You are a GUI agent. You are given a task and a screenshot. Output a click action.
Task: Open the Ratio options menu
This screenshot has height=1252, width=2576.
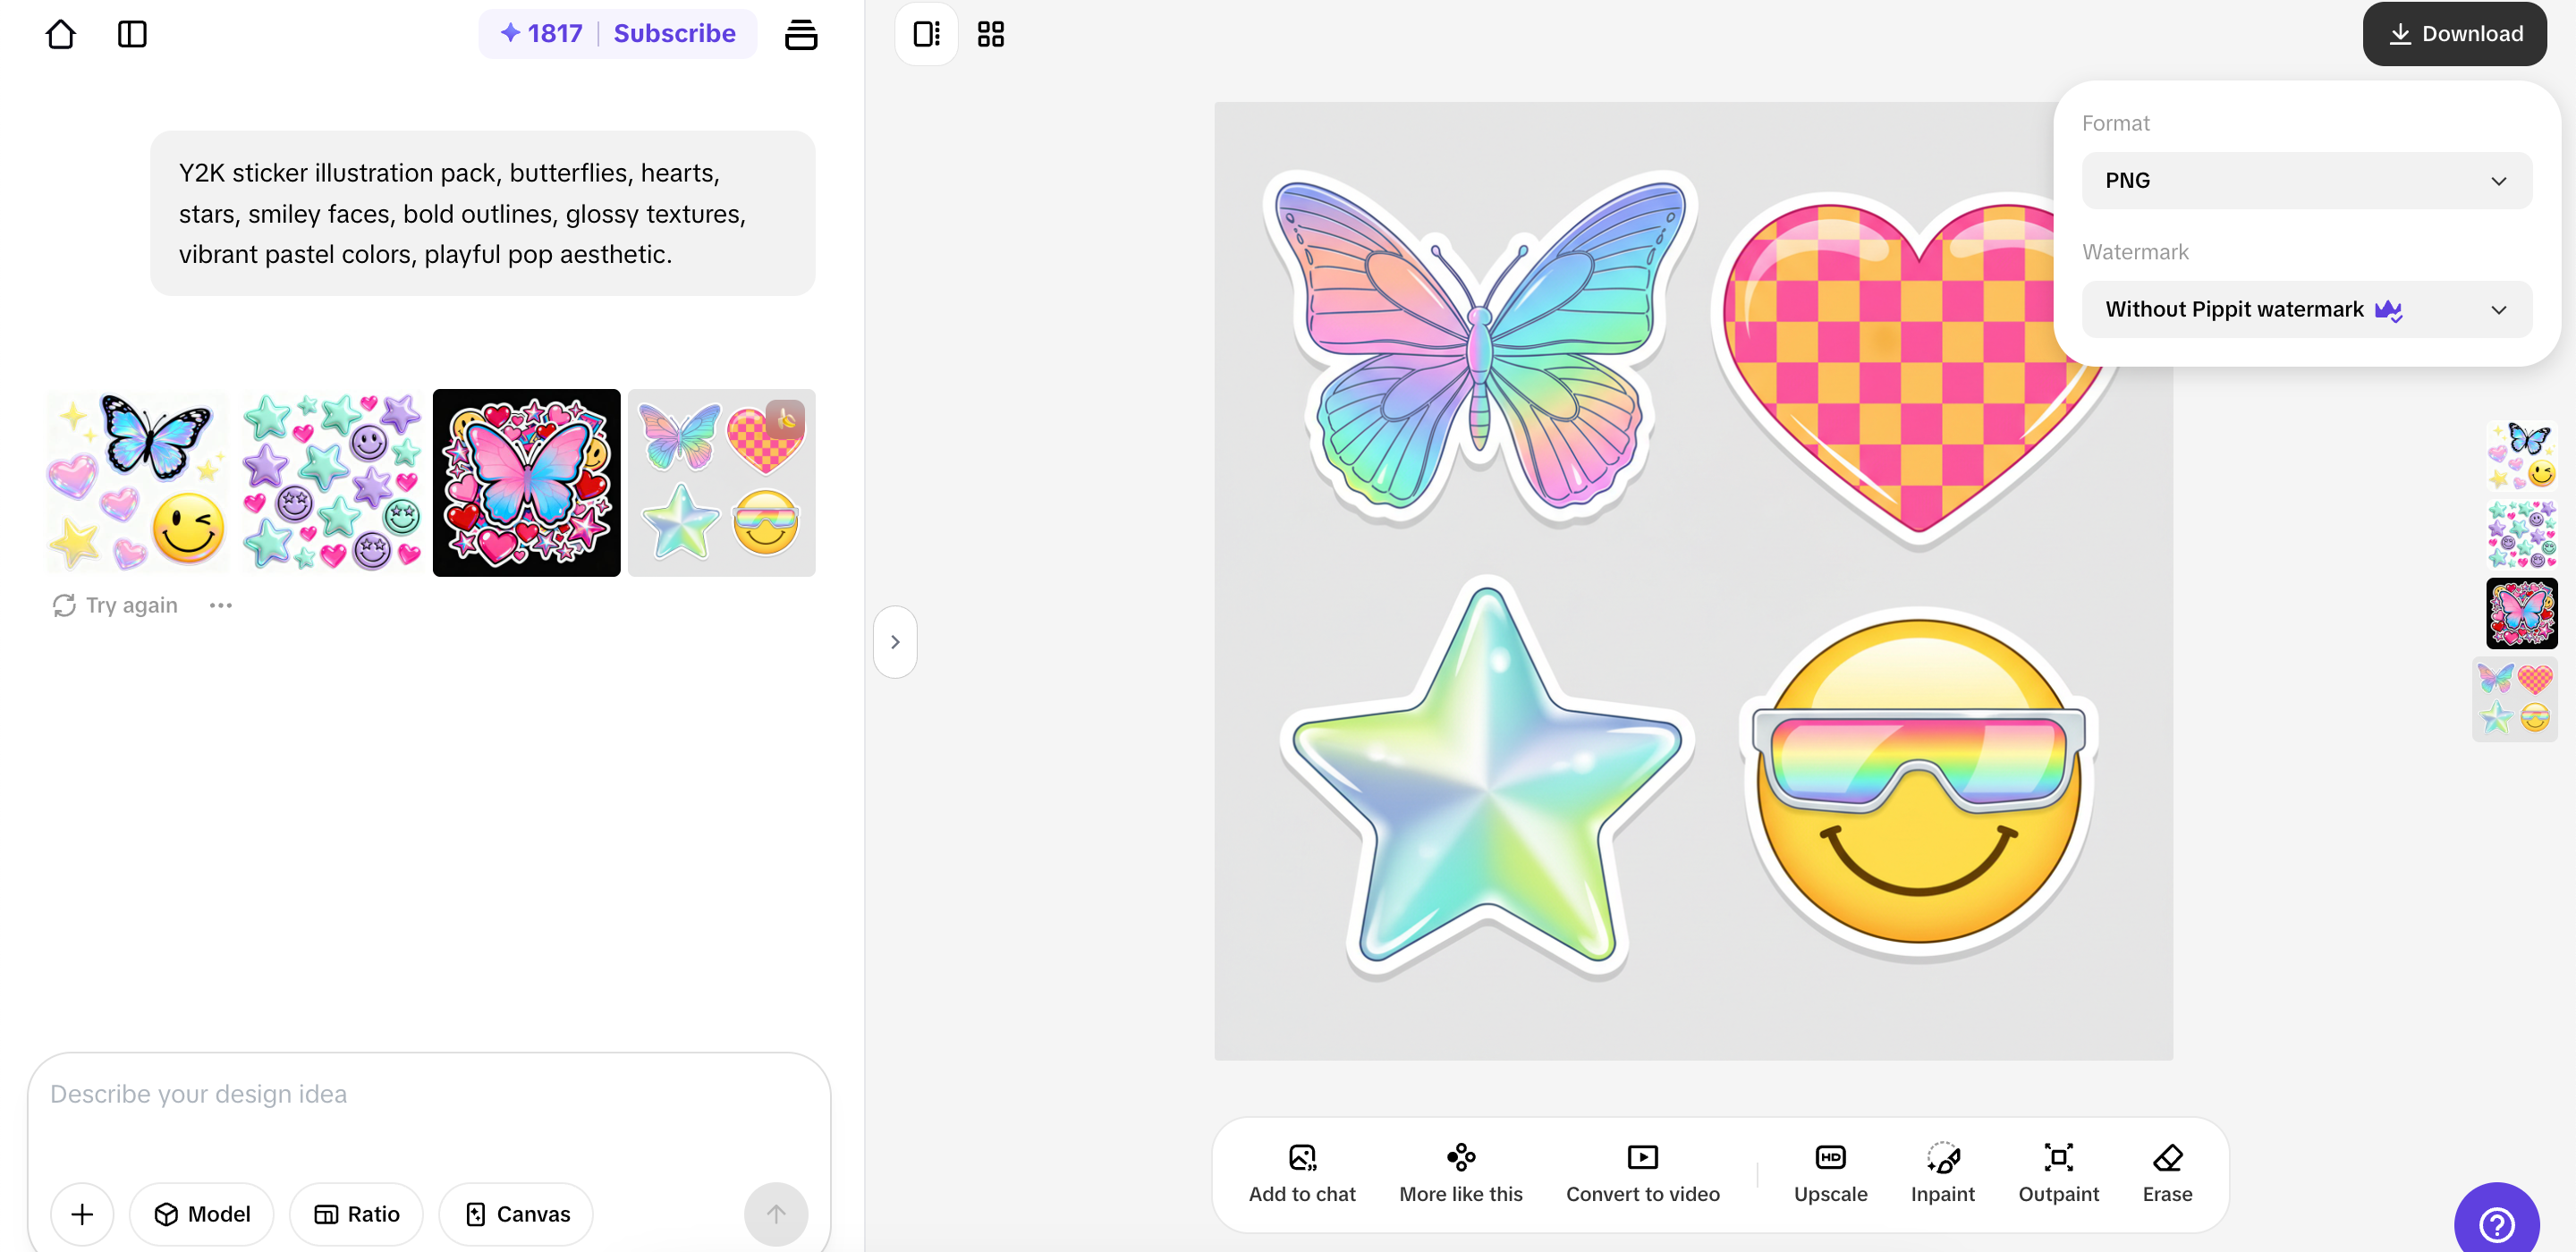[357, 1214]
